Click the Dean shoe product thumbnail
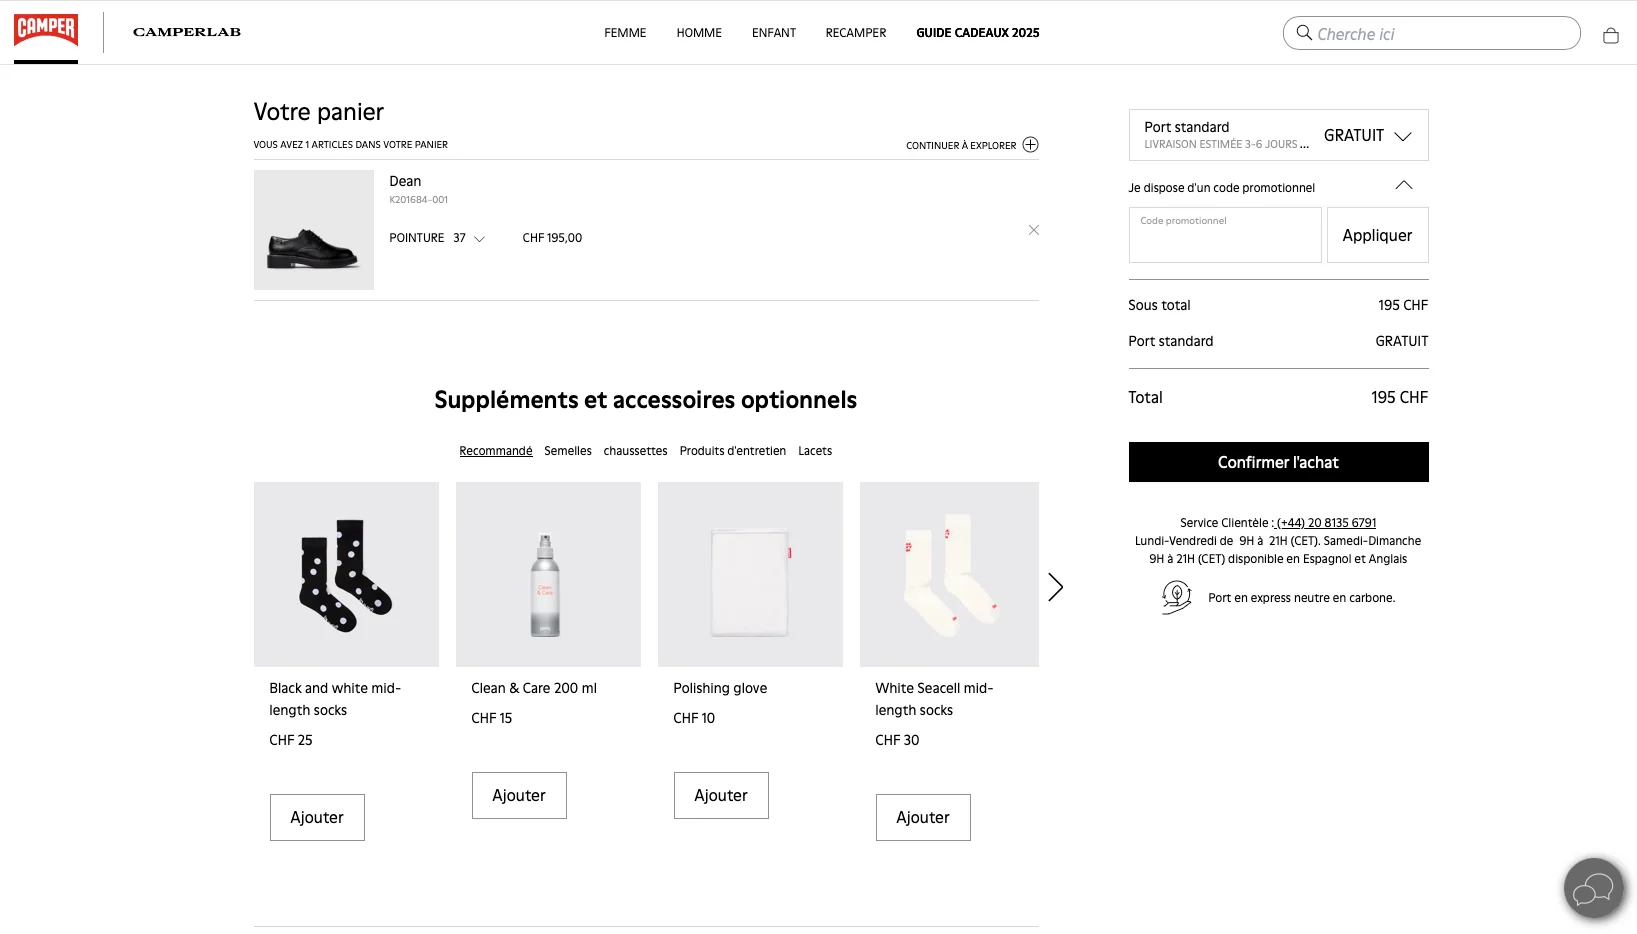 click(313, 230)
